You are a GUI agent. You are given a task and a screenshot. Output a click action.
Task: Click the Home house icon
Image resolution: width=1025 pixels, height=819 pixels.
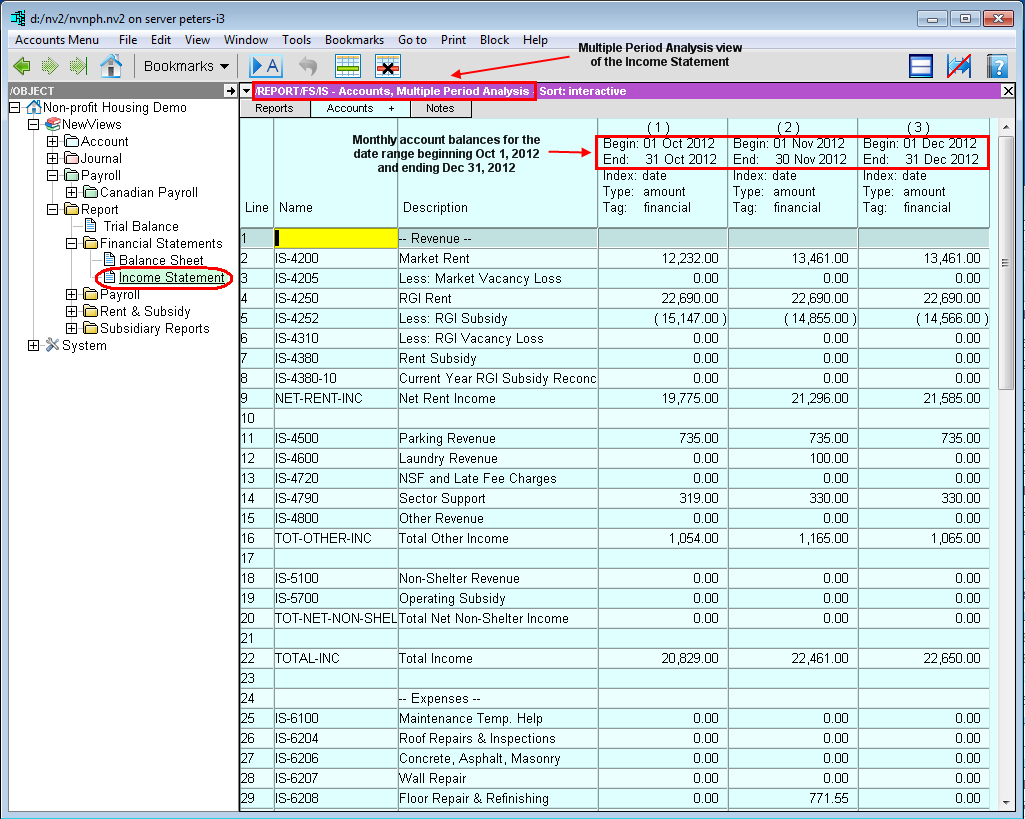111,67
